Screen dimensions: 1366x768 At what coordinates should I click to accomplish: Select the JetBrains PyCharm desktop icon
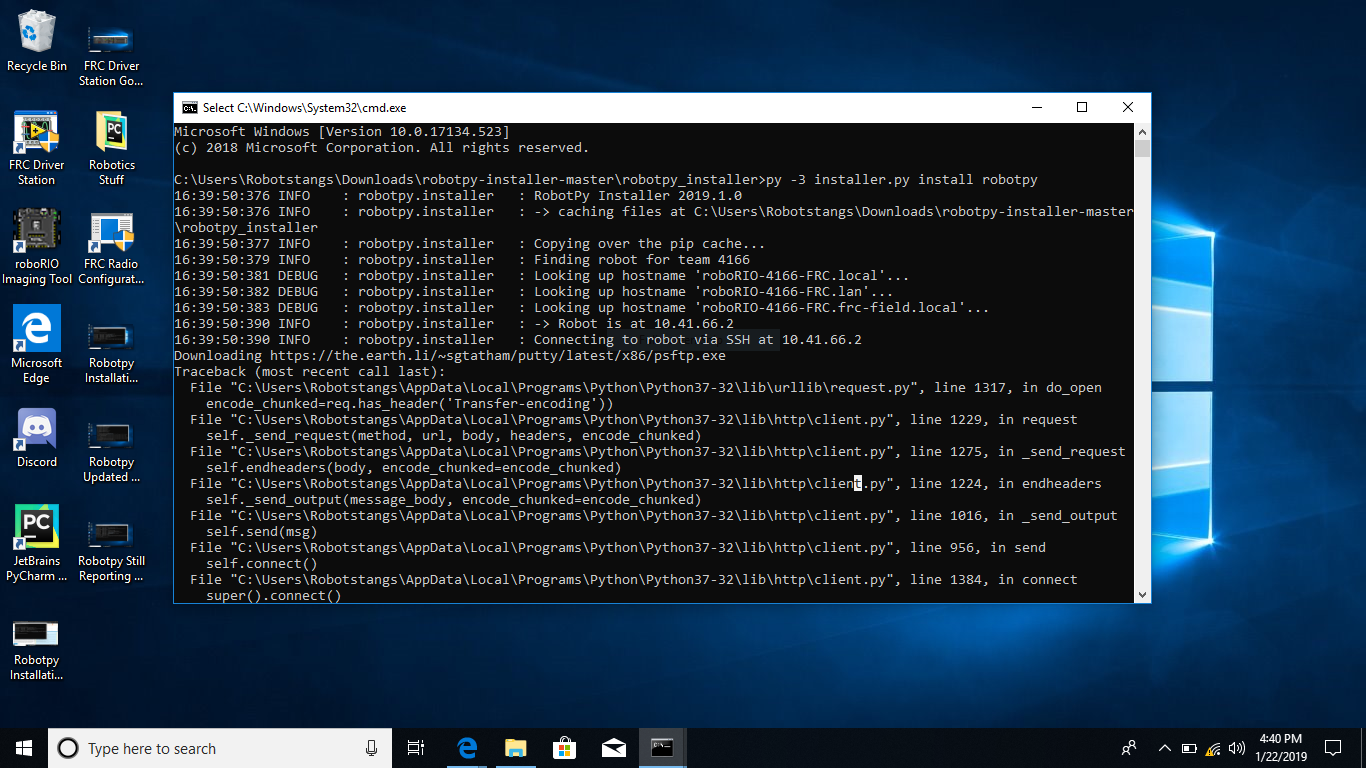[37, 544]
